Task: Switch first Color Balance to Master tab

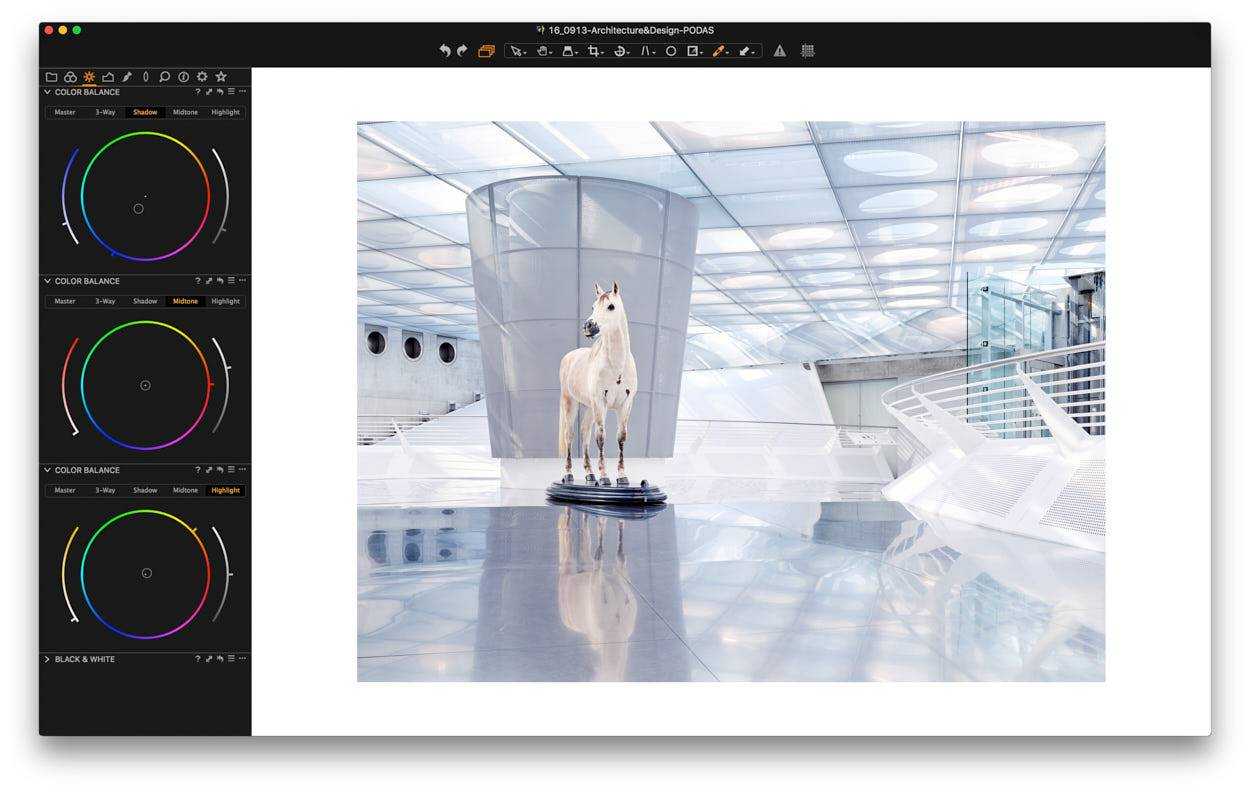Action: (x=65, y=112)
